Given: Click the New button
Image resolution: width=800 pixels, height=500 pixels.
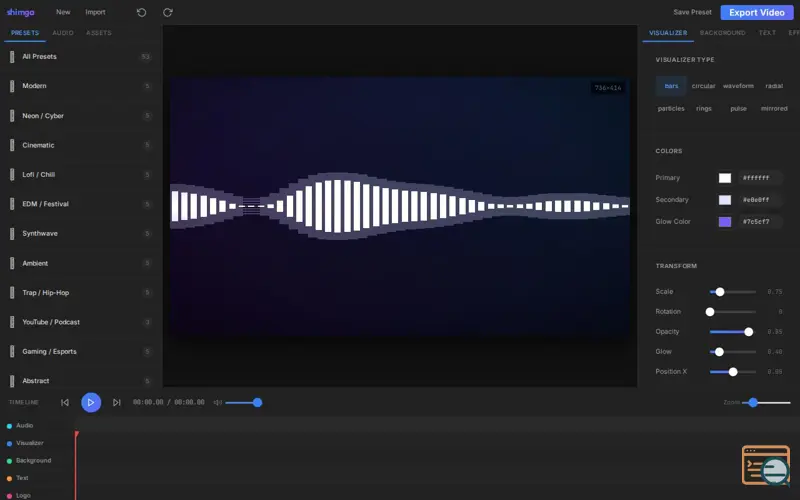Looking at the screenshot, I should click(63, 12).
